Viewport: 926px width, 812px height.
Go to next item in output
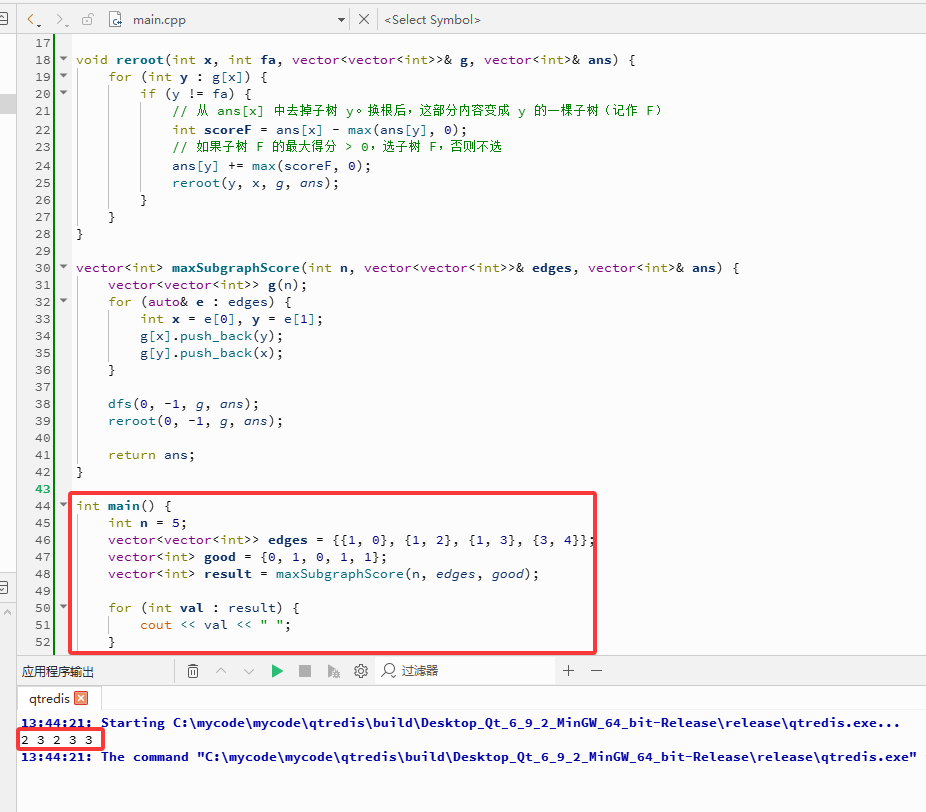[249, 671]
